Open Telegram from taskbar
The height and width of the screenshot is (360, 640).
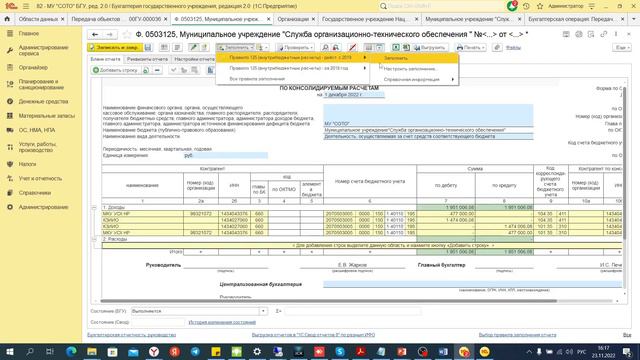(x=195, y=352)
